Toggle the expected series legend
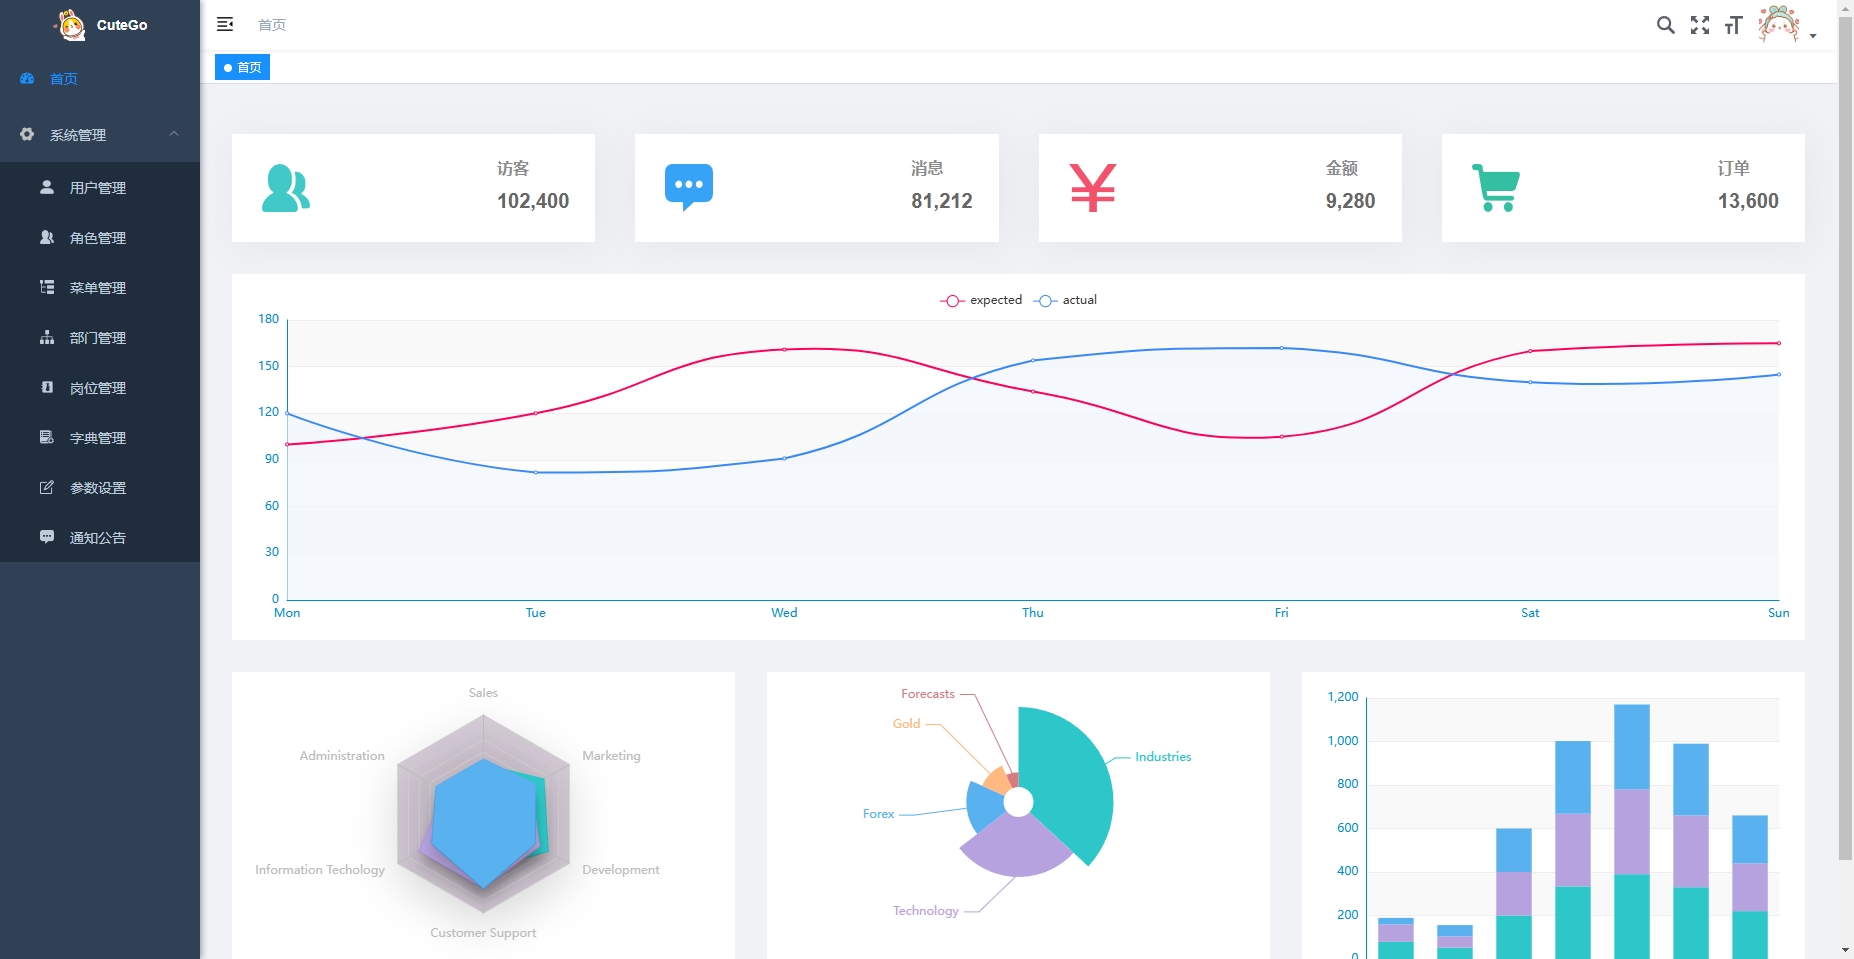Screen dimensions: 1854x959 [981, 300]
